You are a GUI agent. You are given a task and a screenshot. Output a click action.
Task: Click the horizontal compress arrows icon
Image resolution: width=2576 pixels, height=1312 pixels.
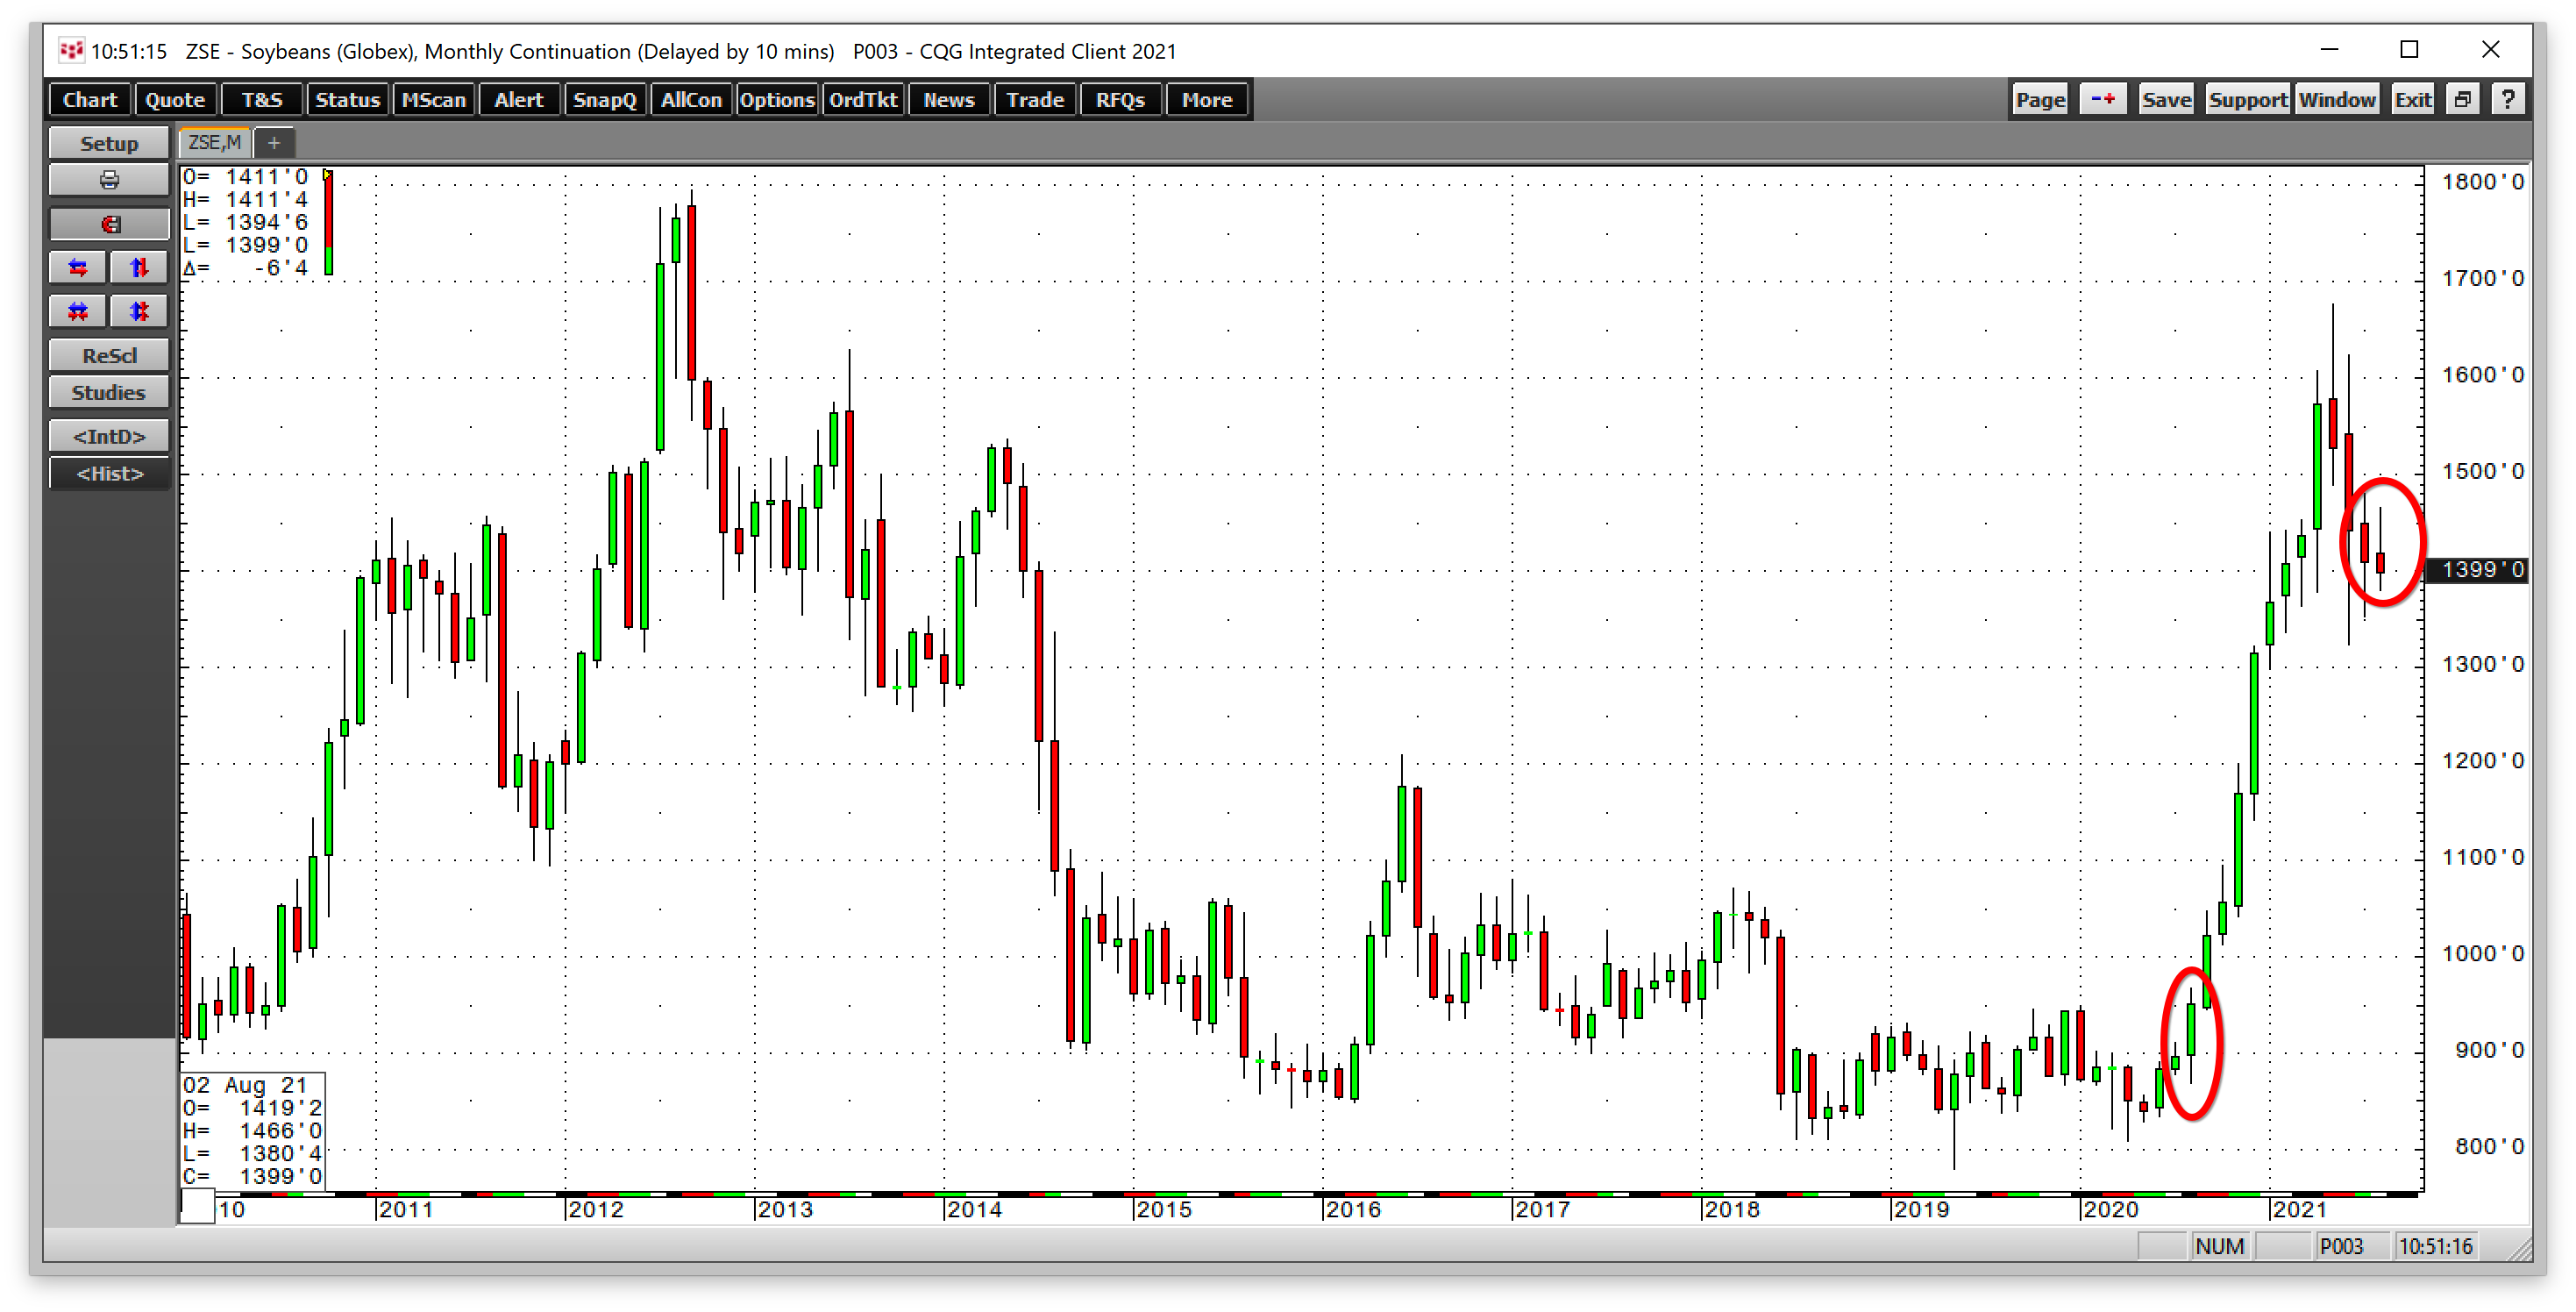tap(78, 312)
